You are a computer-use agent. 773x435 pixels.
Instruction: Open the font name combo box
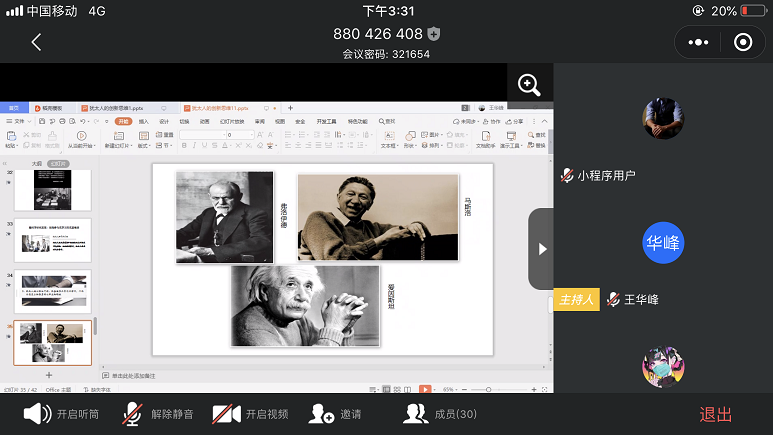201,135
